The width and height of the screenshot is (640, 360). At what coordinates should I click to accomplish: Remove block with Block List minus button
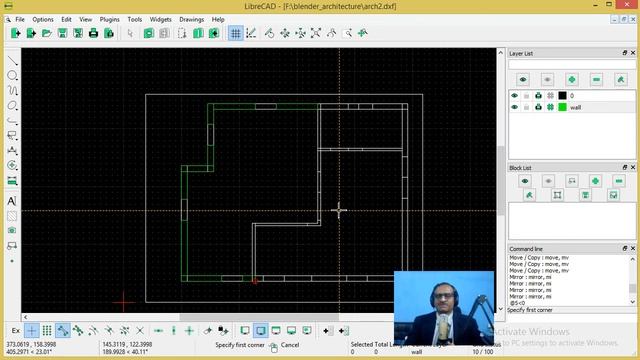coord(619,181)
